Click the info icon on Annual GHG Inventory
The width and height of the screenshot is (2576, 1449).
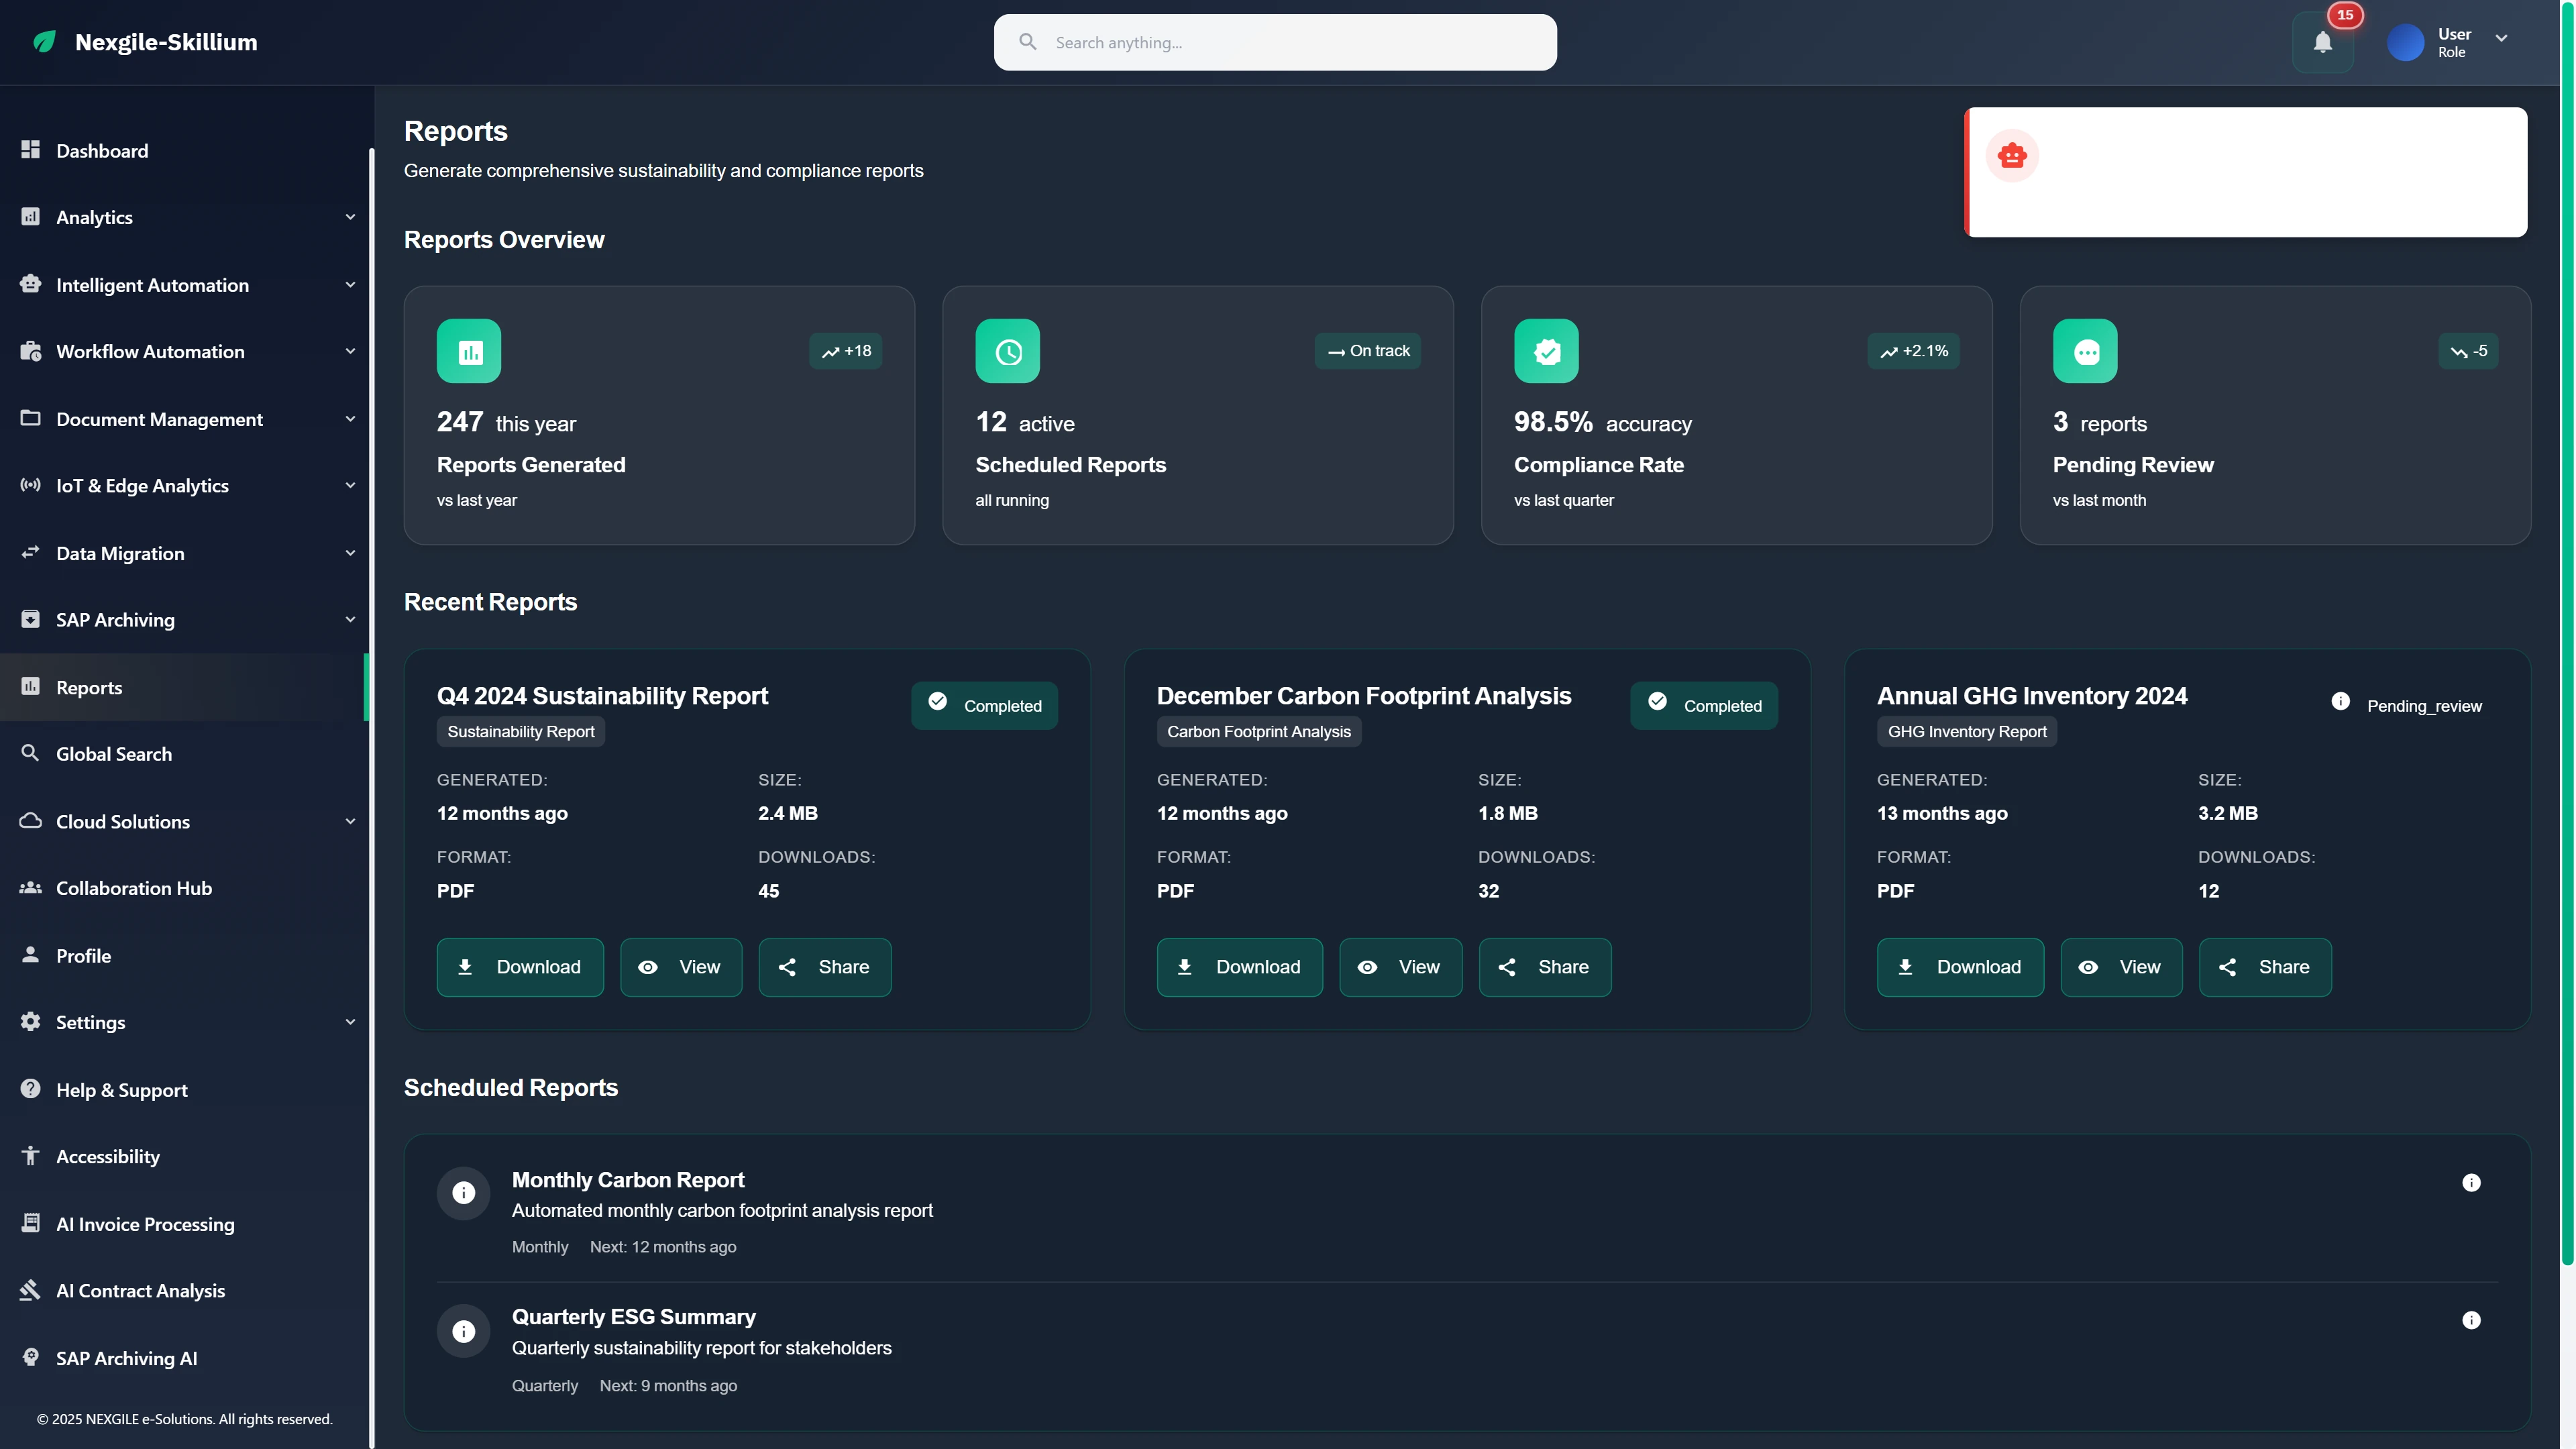tap(2341, 701)
